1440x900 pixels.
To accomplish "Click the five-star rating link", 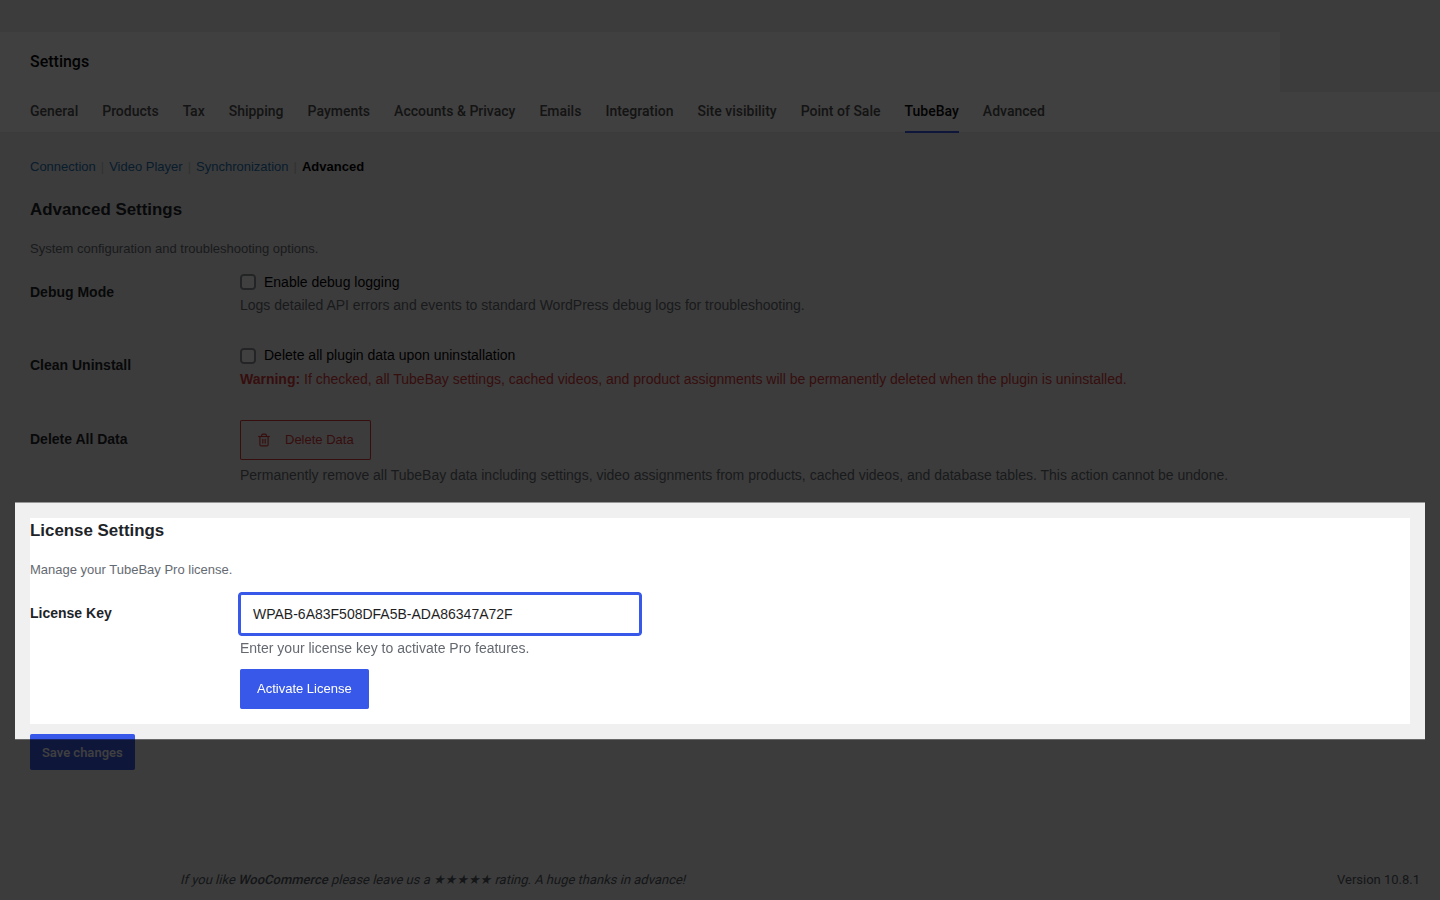I will tap(463, 880).
